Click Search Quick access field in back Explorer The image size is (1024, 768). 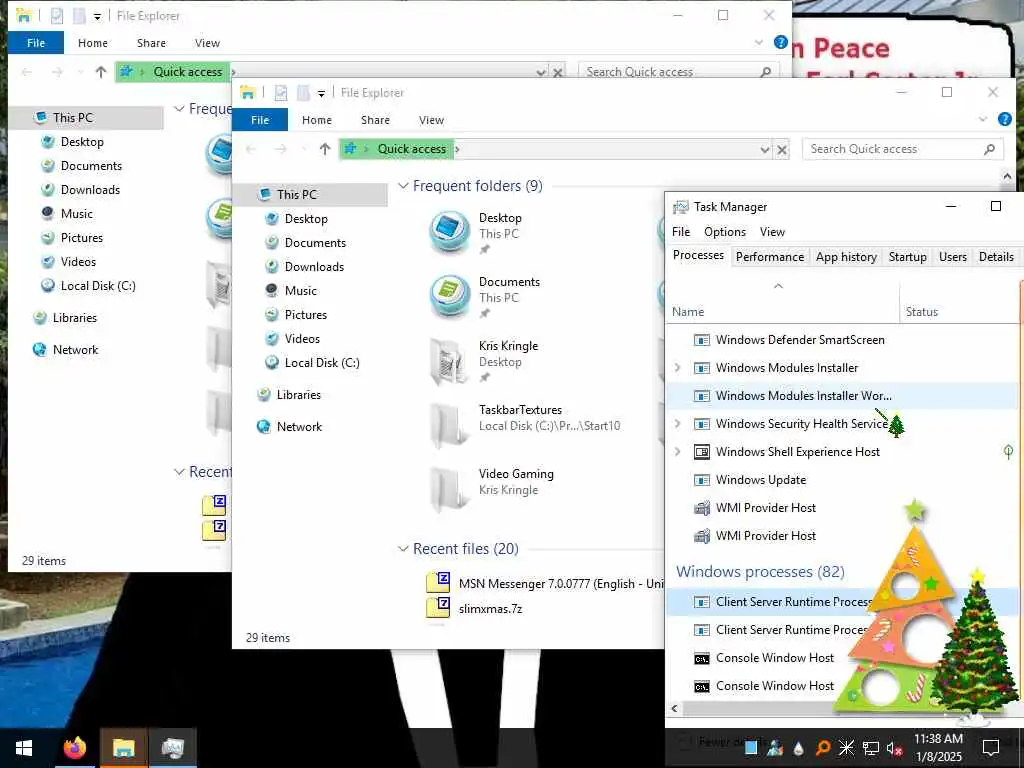click(678, 72)
